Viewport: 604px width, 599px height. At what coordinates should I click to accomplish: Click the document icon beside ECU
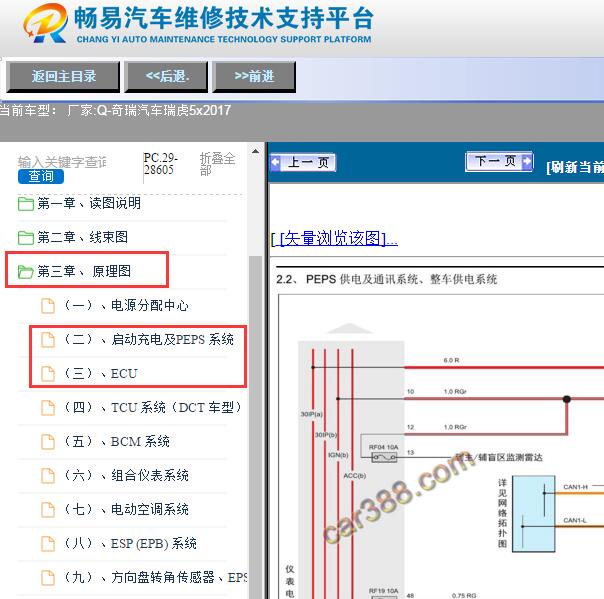48,374
